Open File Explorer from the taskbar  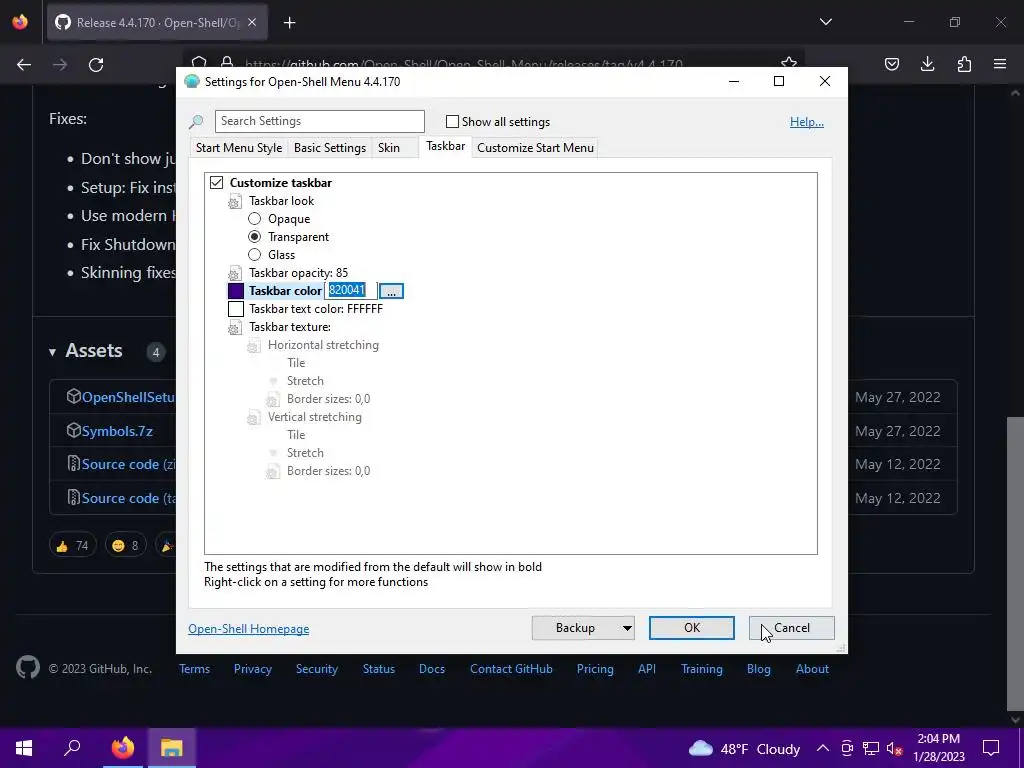tap(172, 748)
